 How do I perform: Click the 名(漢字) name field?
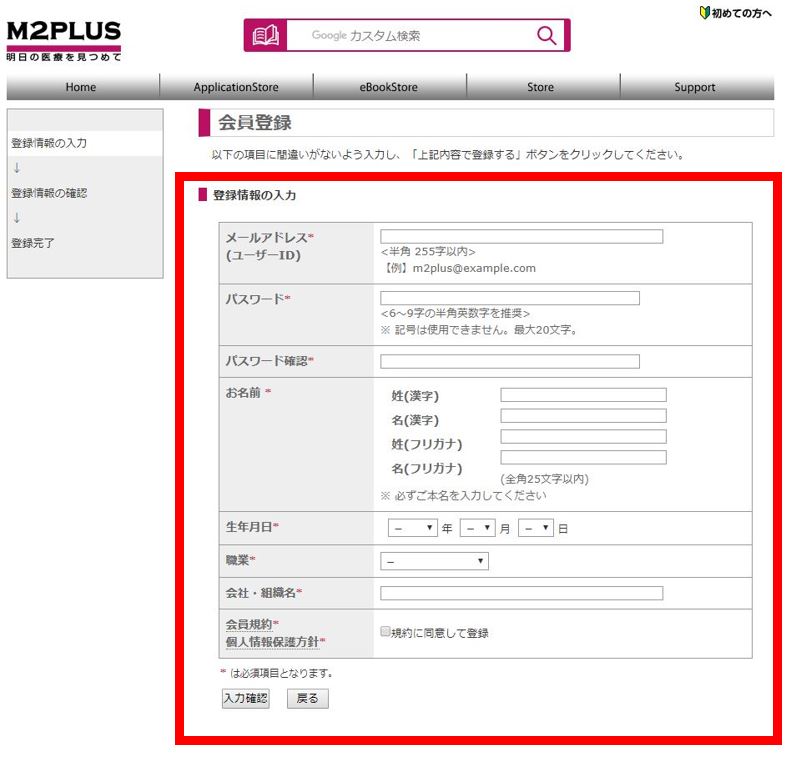pyautogui.click(x=584, y=416)
